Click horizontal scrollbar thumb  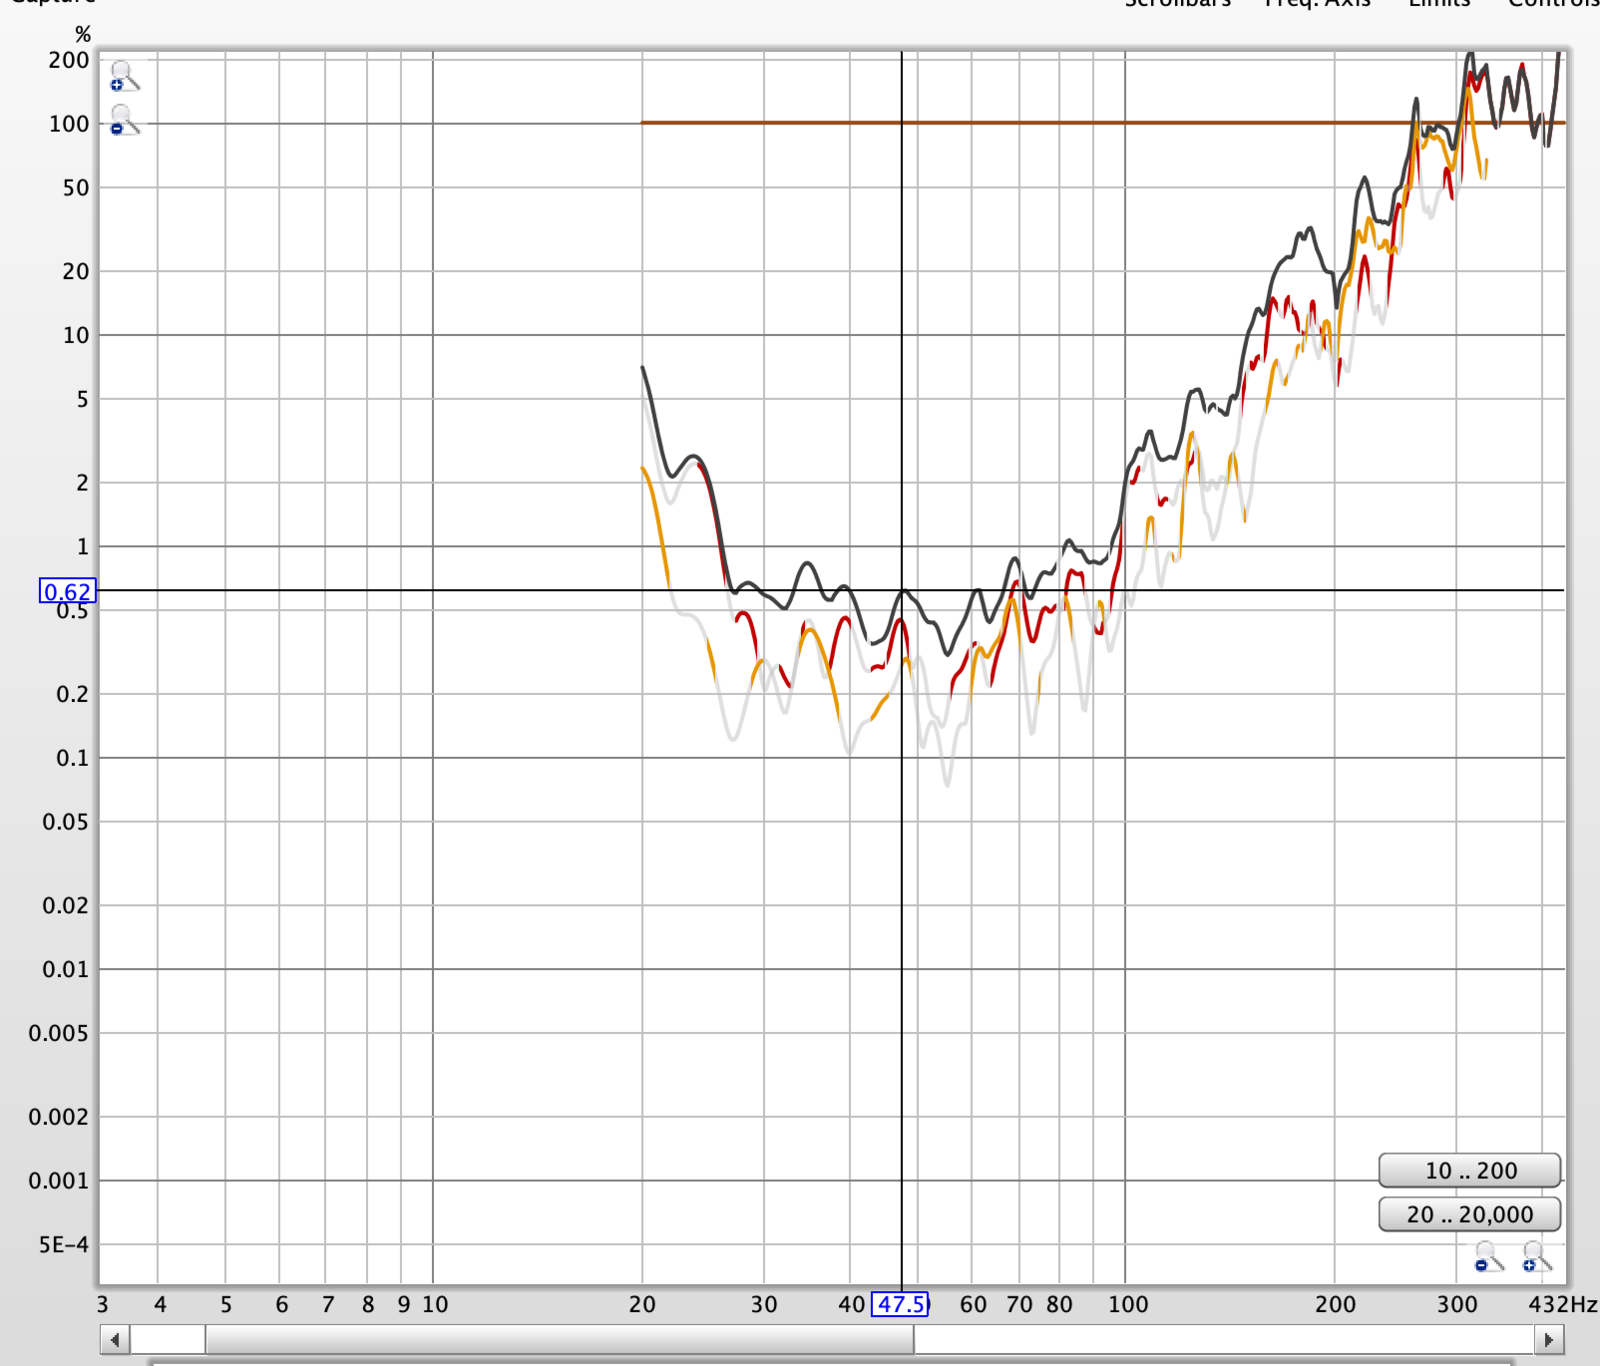click(x=559, y=1340)
